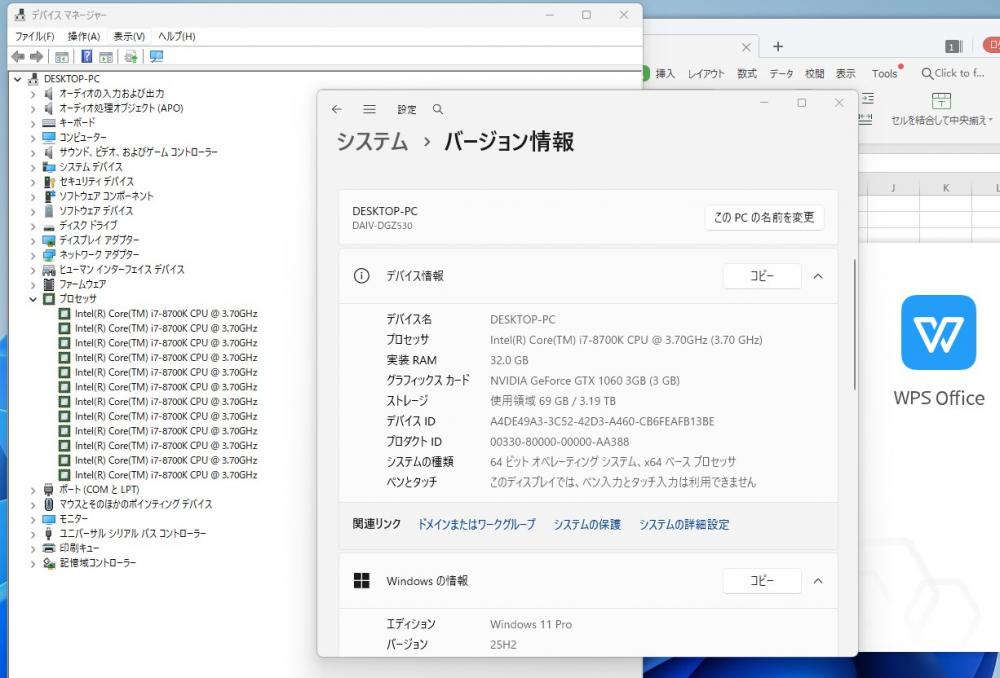Image resolution: width=1000 pixels, height=678 pixels.
Task: Click the page-number 1 icon in WPS tab bar
Action: click(x=953, y=47)
